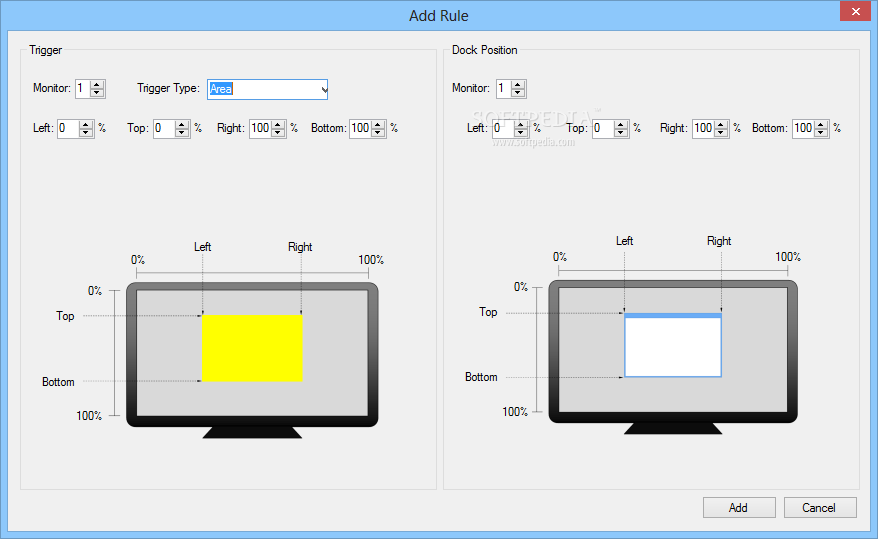Increase the Trigger Top percentage
Screen dimensions: 878x539
pos(181,125)
